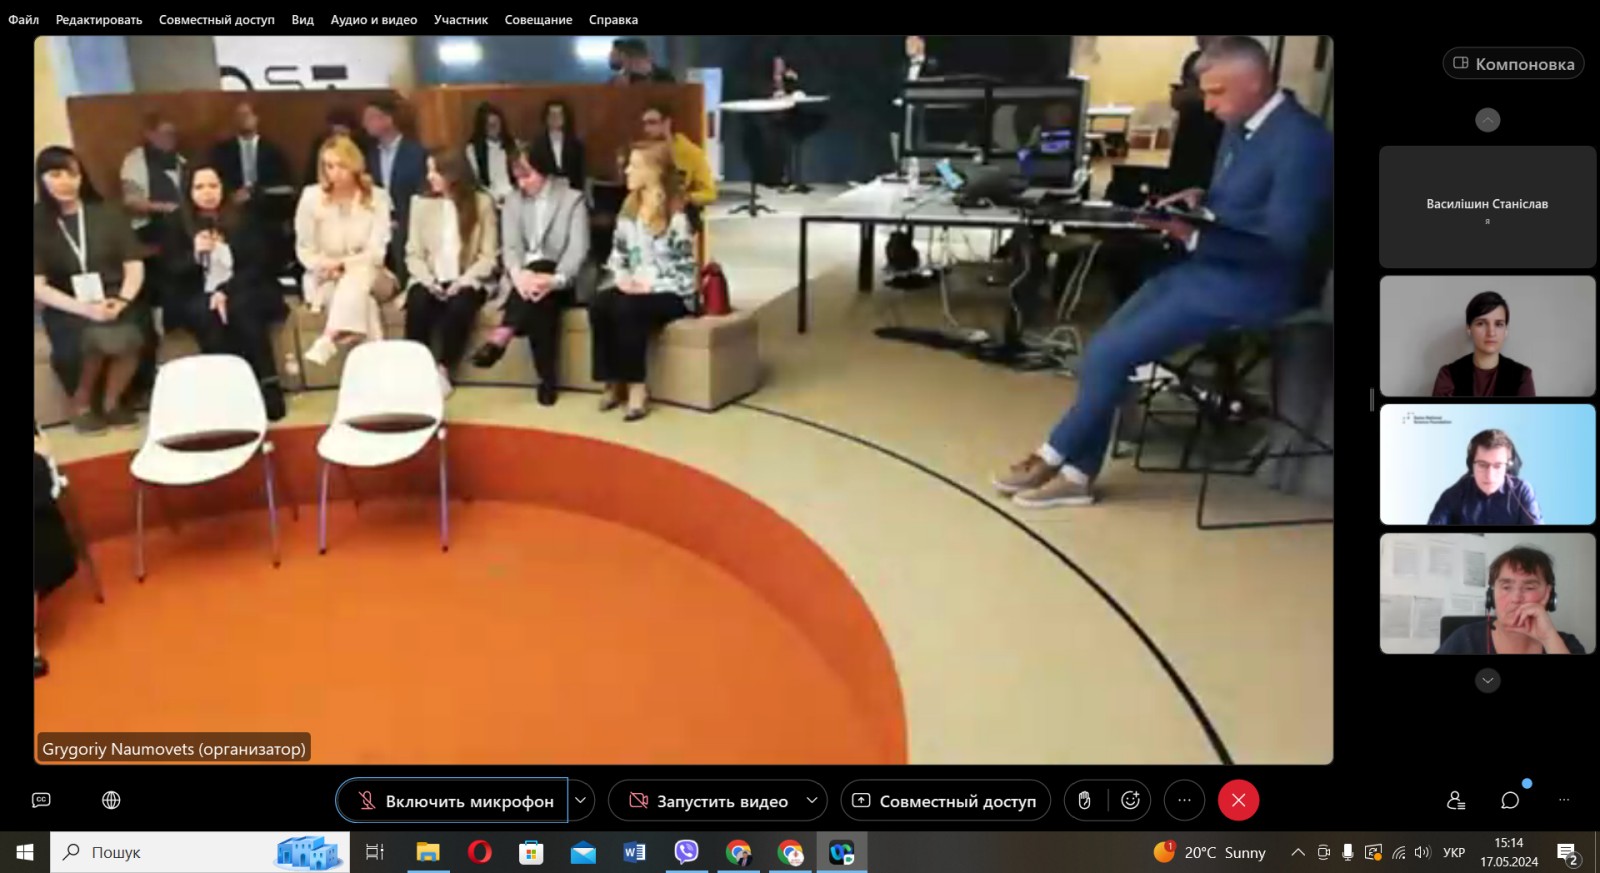Expand hidden system tray icons
Screen dimensions: 1600x873
[1298, 852]
